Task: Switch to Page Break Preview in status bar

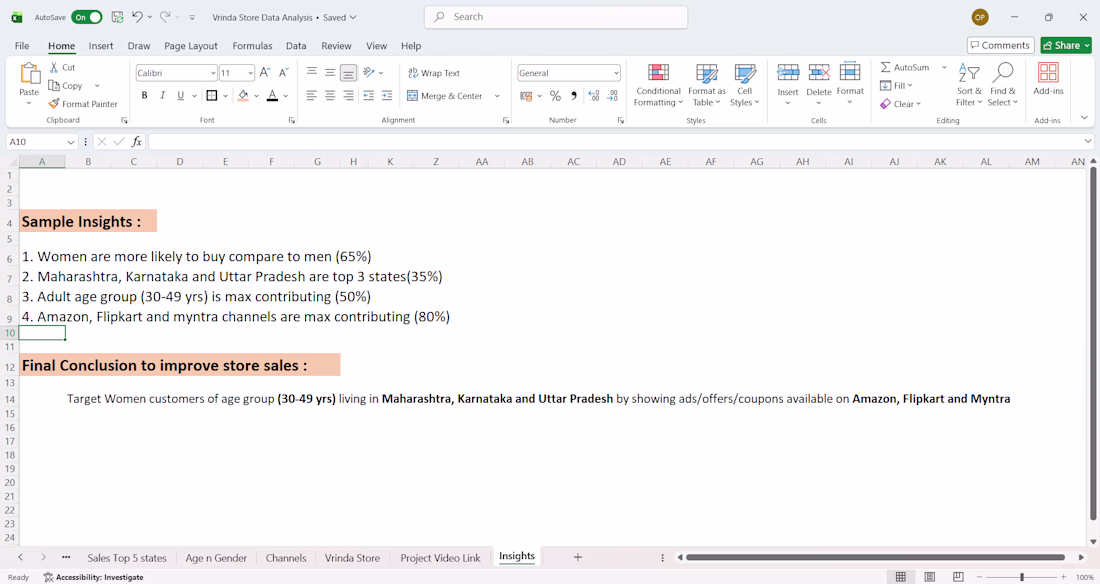Action: 958,577
